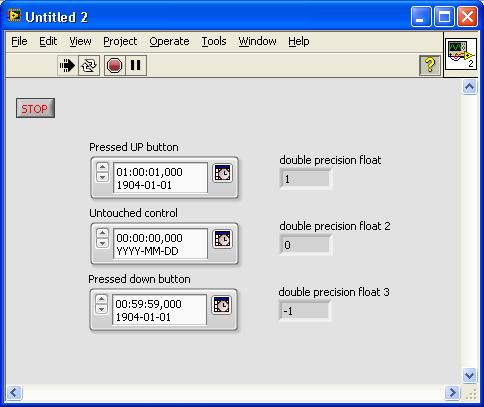Viewport: 484px width, 407px height.
Task: Click the Untouched control time field
Action: 160,244
